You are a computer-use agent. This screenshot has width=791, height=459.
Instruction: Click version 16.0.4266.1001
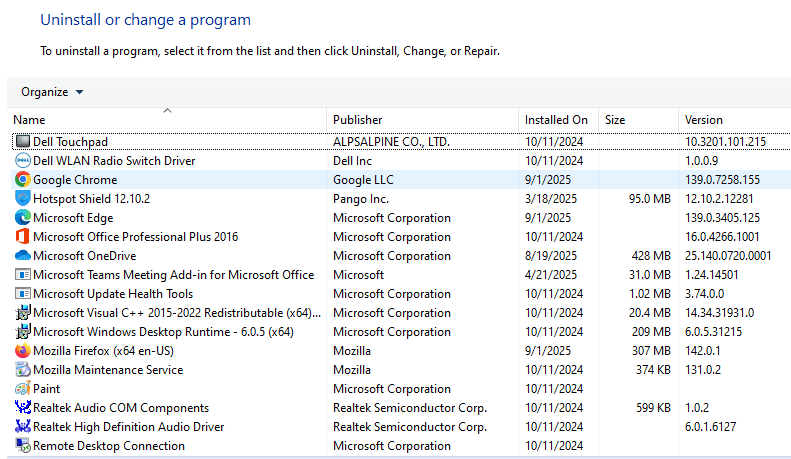[x=722, y=237]
